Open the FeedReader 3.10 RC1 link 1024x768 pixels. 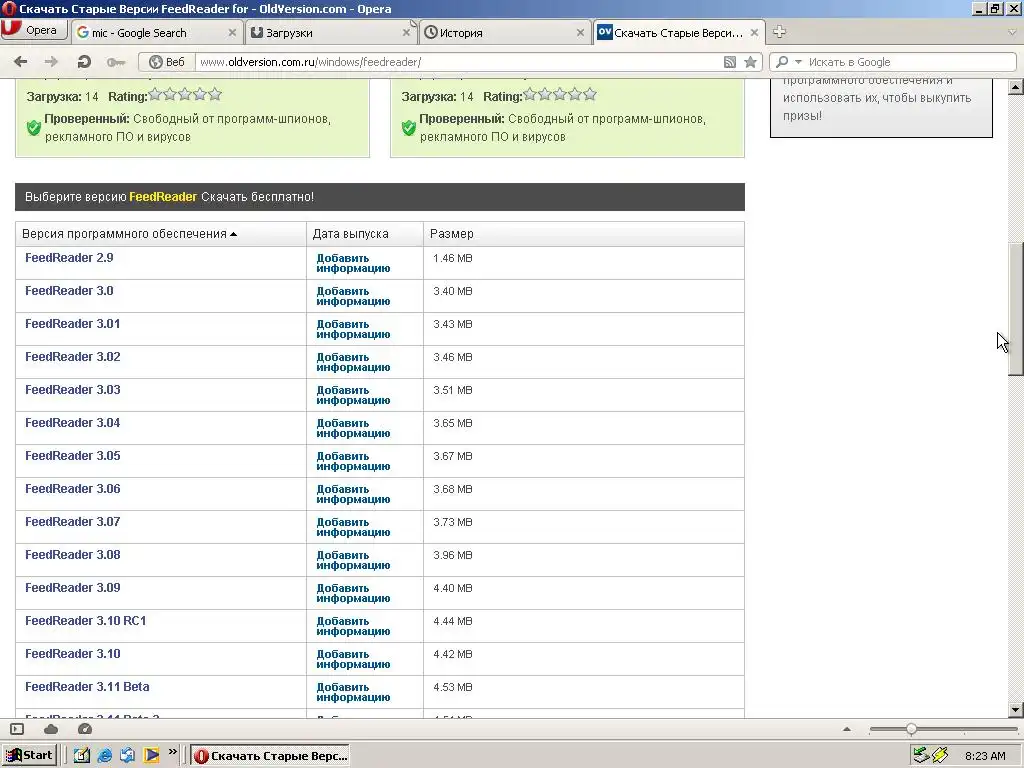86,620
